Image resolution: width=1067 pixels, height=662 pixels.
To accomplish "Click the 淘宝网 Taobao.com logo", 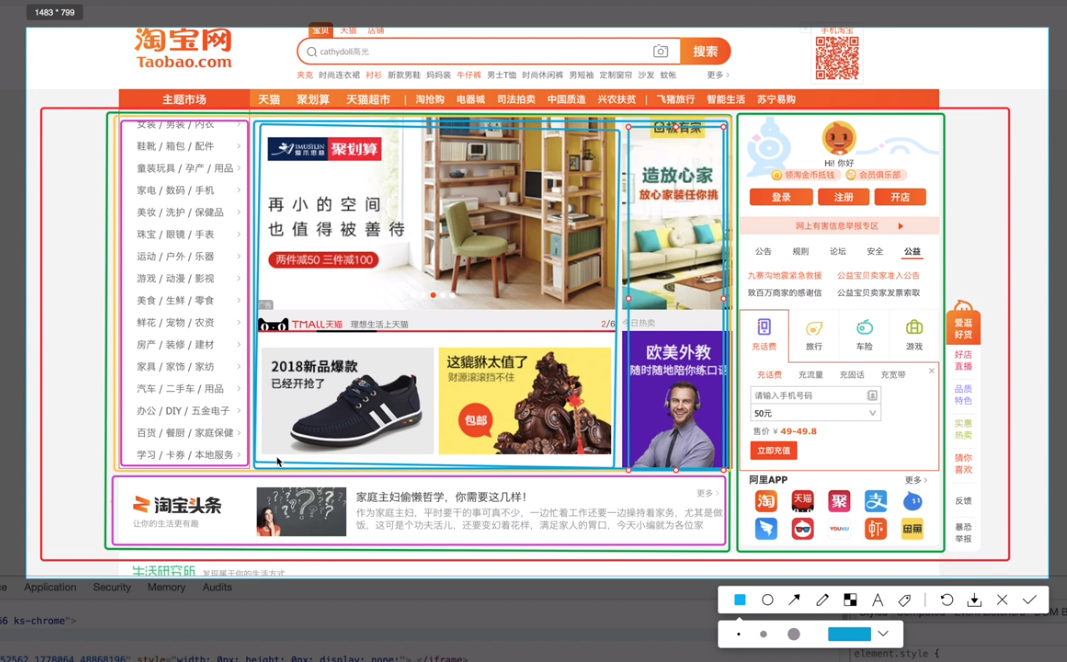I will tap(183, 48).
